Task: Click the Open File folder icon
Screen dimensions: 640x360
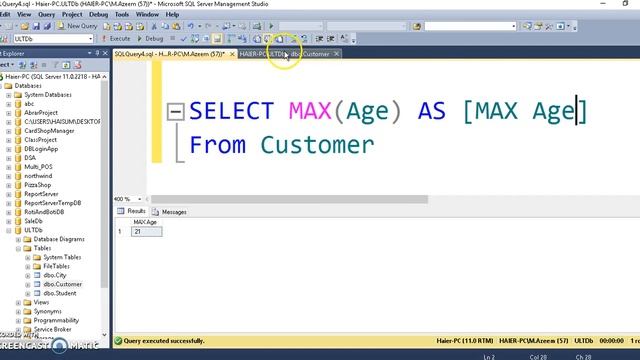Action: pos(24,27)
